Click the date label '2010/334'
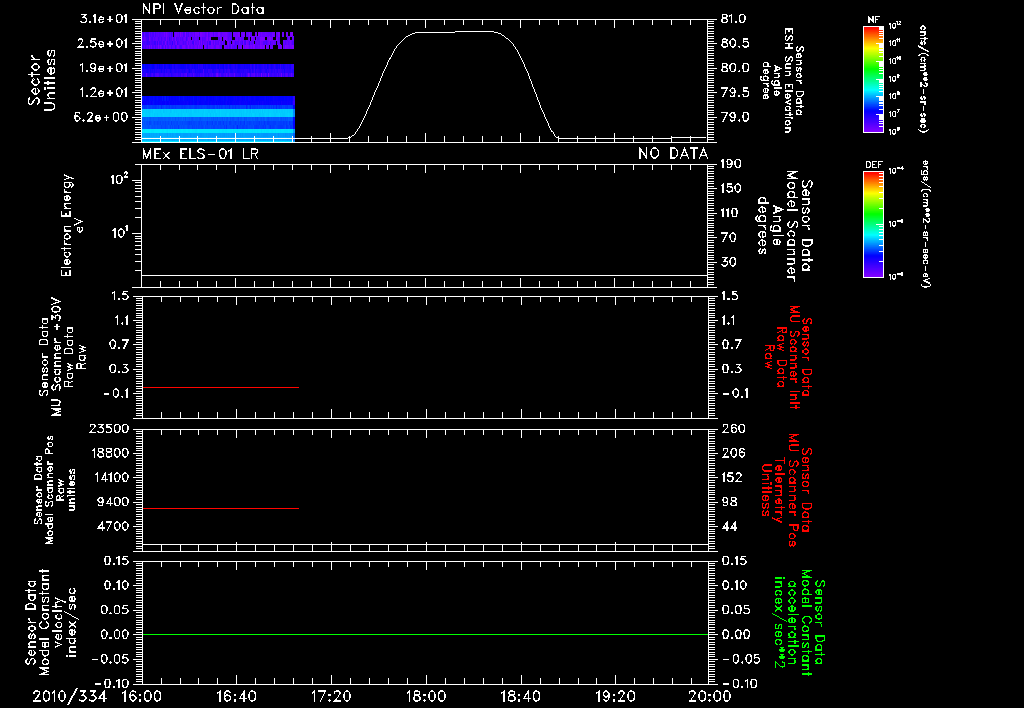Image resolution: width=1024 pixels, height=708 pixels. point(69,696)
